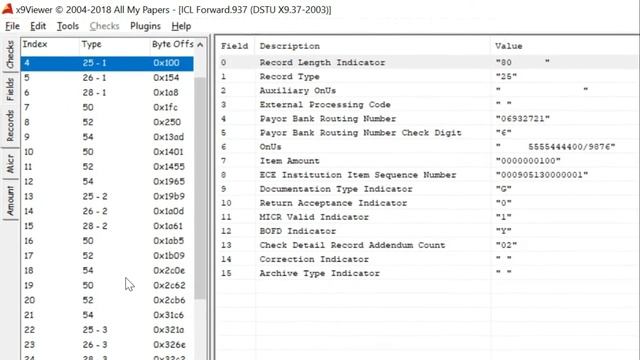
Task: Select record index 16 at offset 0x1ab5
Action: 107,241
